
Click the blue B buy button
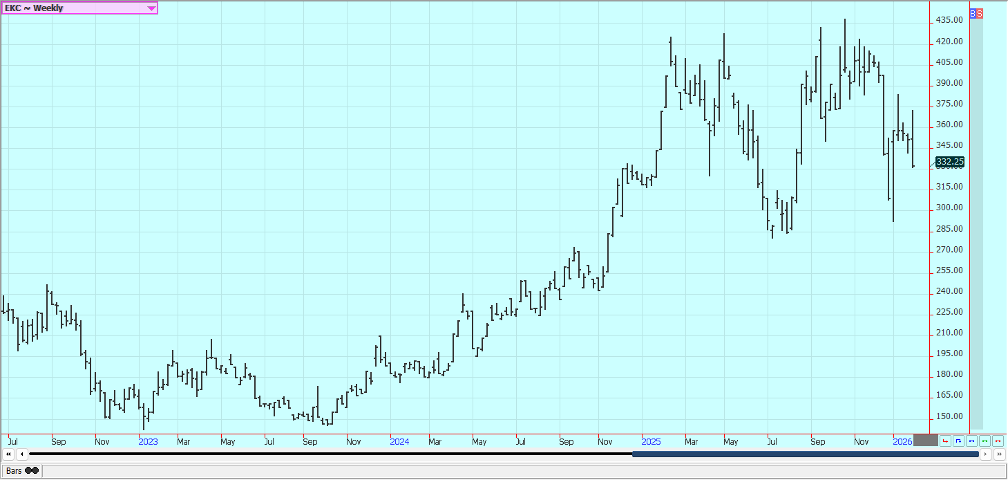click(x=973, y=13)
